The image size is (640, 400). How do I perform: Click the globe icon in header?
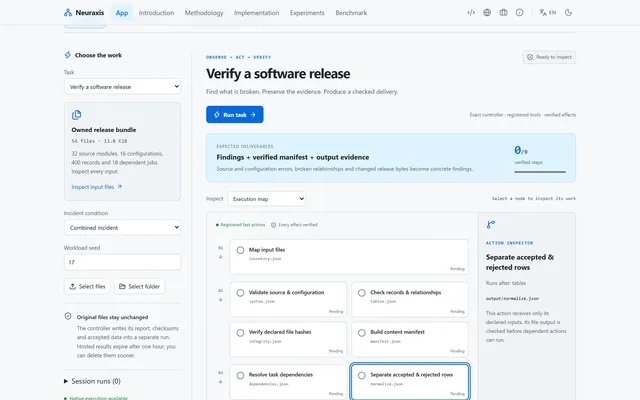[487, 13]
